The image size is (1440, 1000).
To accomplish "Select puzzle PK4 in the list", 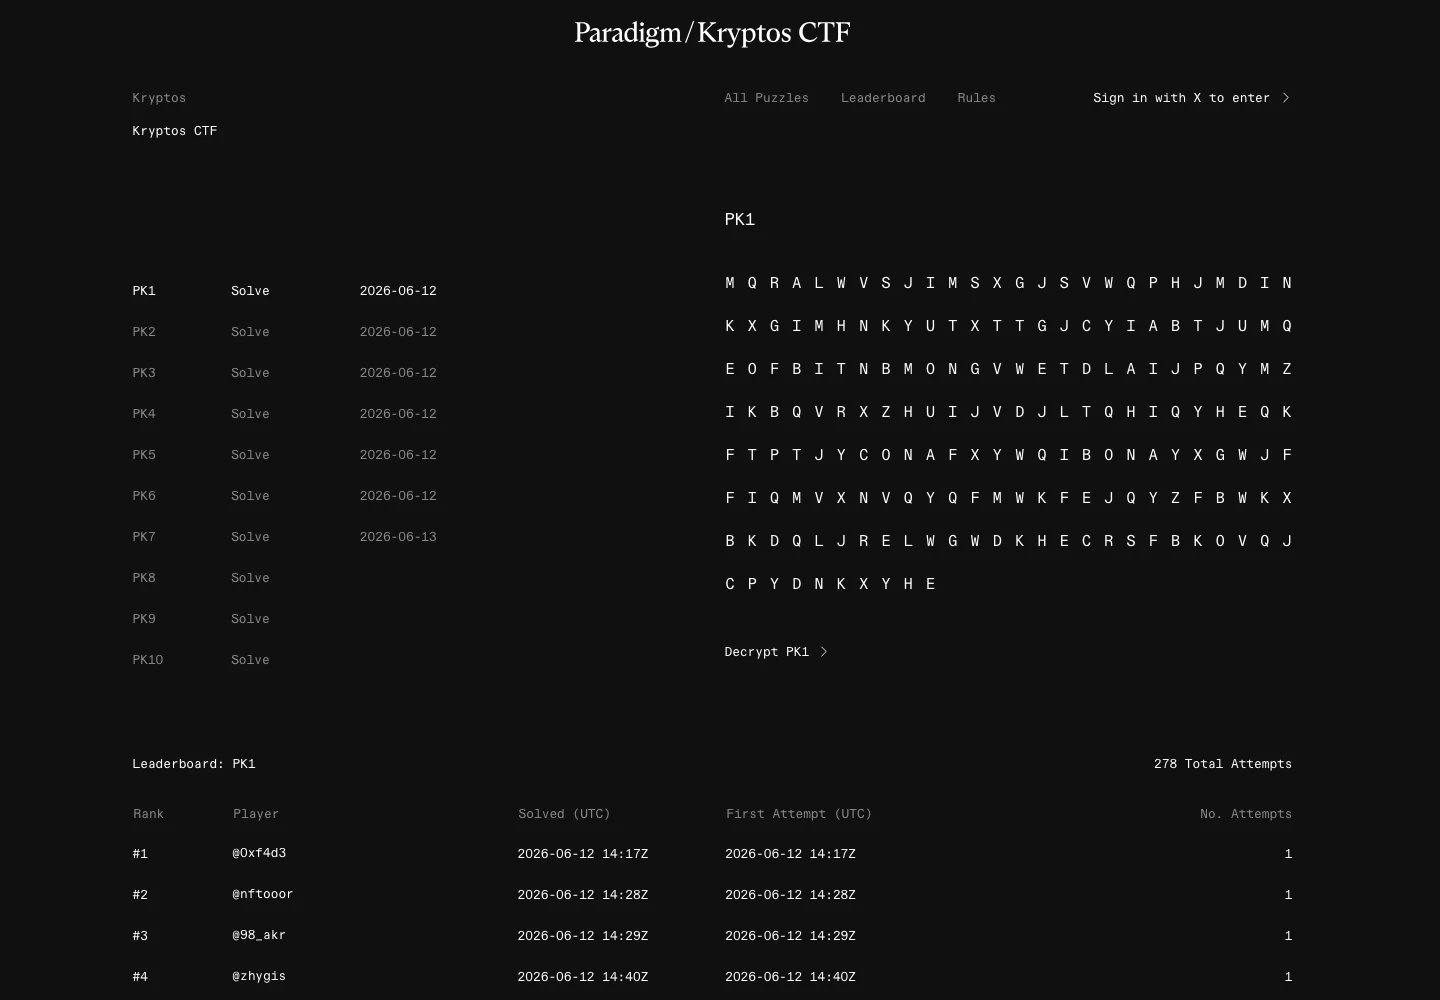I will click(x=144, y=414).
